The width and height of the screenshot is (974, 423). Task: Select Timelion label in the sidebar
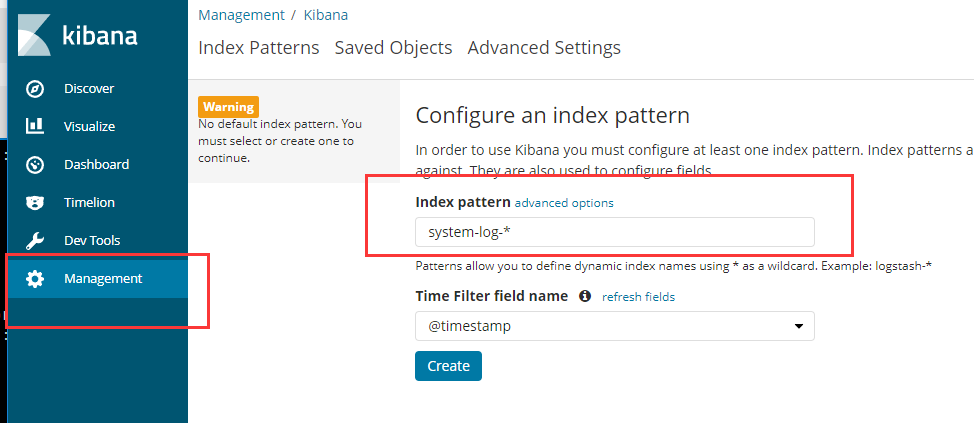pos(89,203)
